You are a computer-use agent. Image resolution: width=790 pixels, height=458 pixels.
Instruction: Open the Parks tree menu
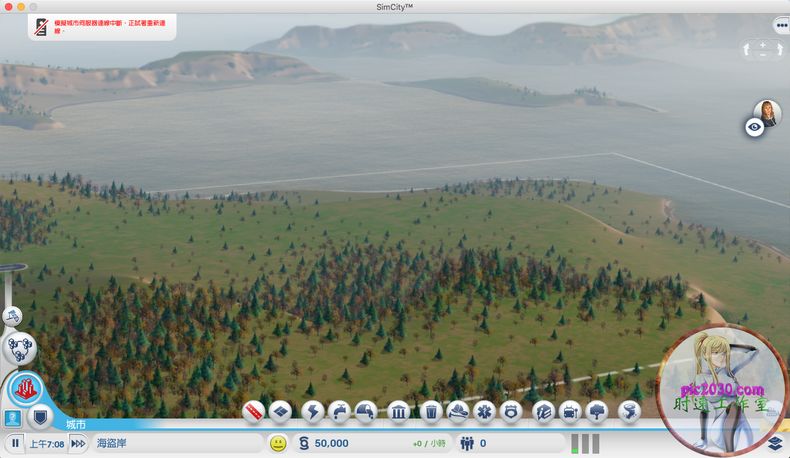[597, 412]
